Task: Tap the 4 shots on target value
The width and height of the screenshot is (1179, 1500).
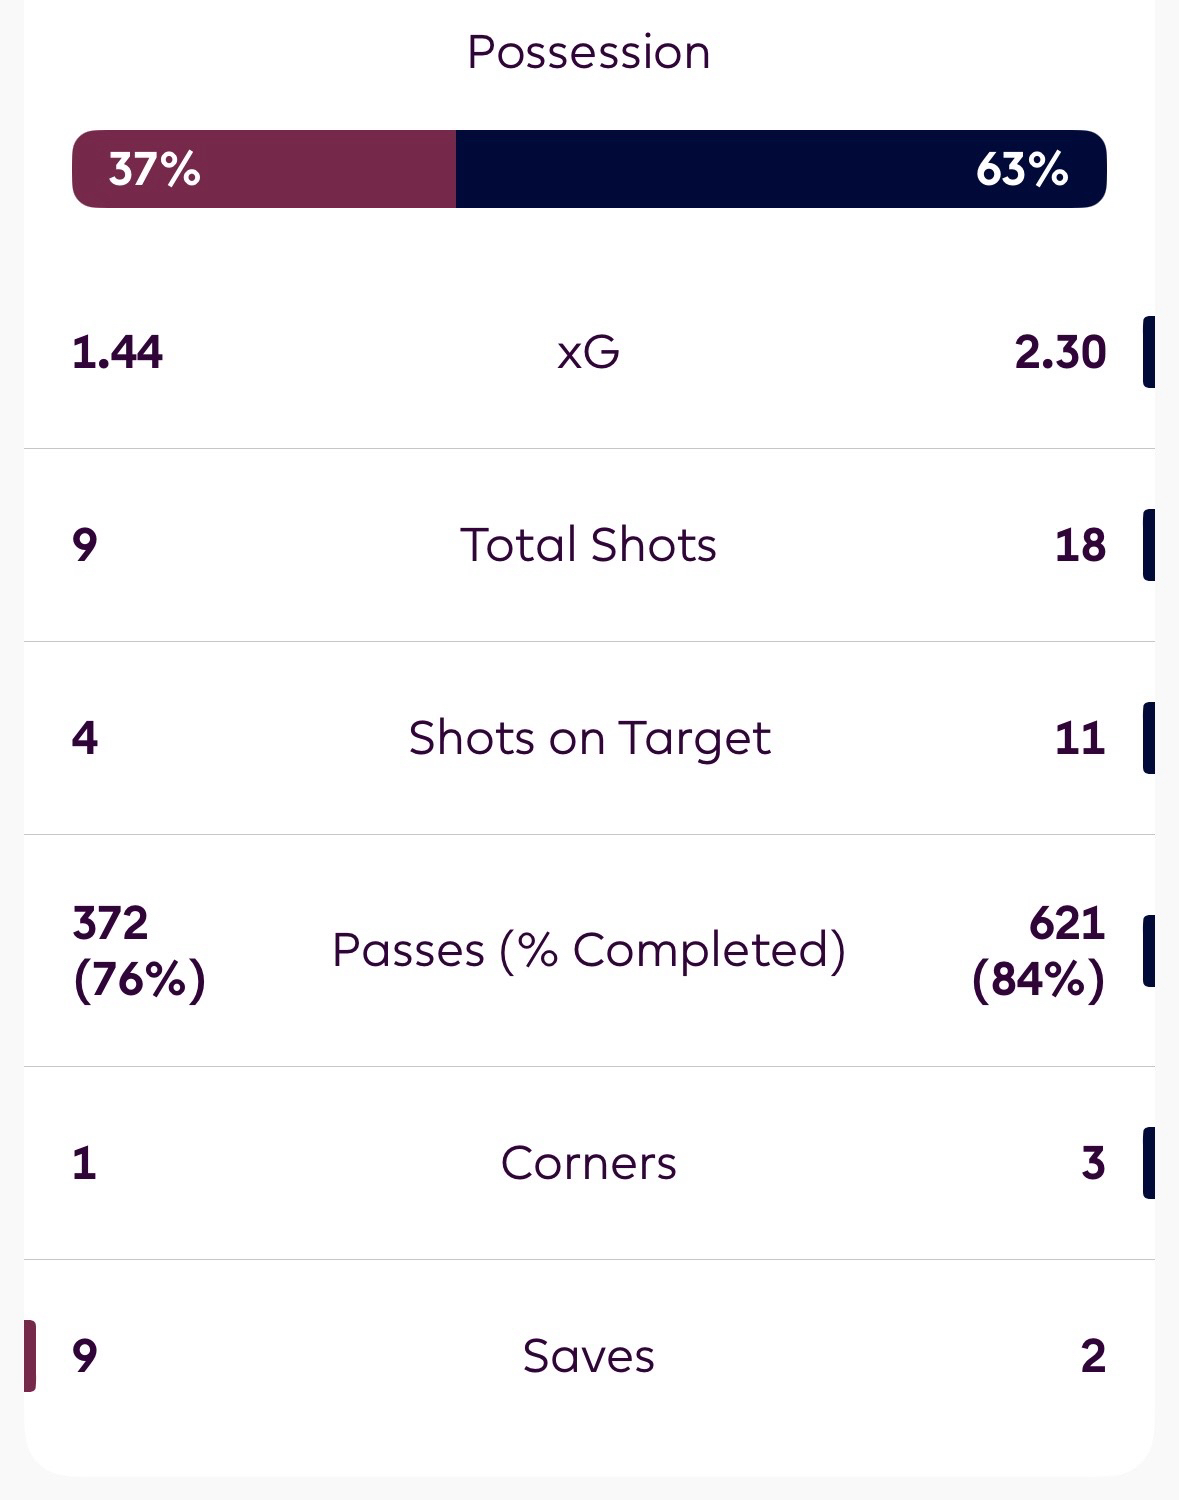Action: pos(85,738)
